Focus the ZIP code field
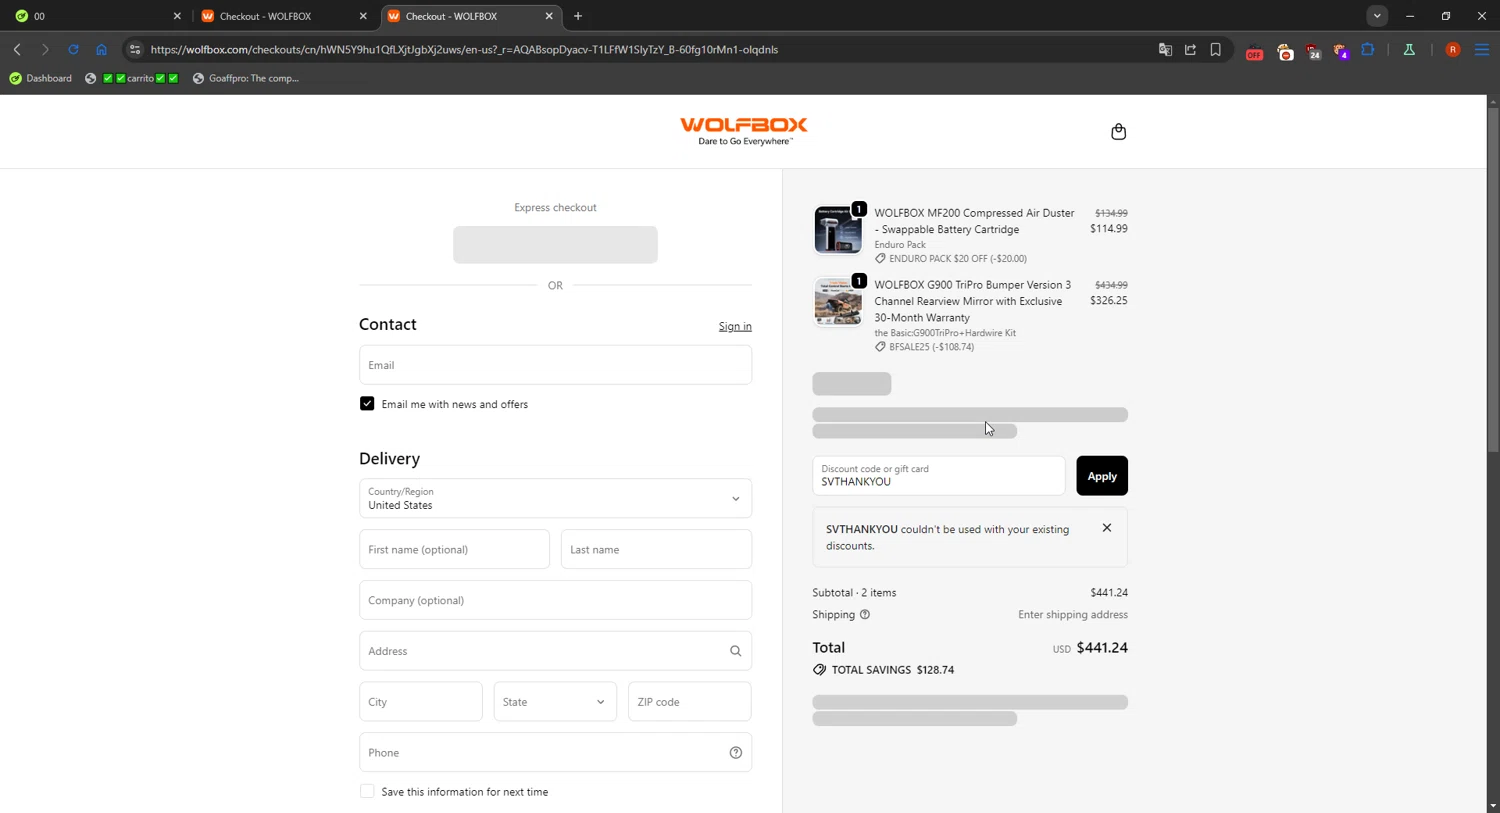 point(690,702)
